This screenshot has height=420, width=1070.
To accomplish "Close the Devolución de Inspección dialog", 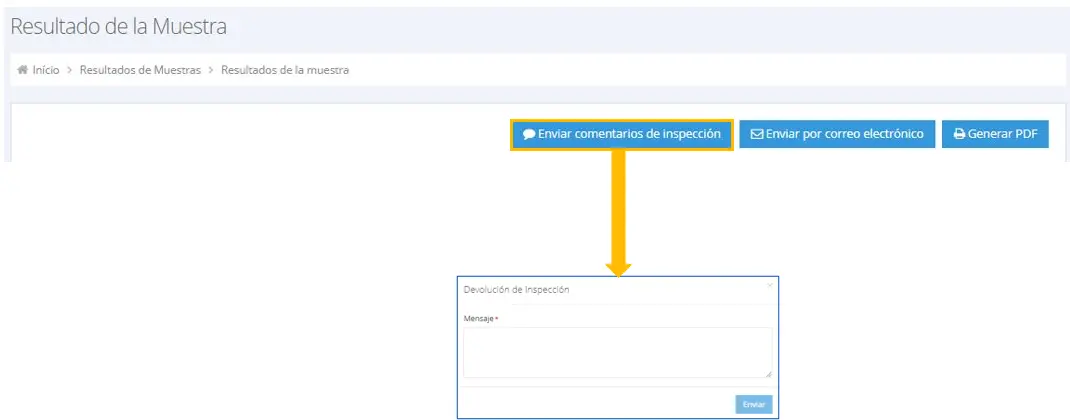I will [769, 285].
